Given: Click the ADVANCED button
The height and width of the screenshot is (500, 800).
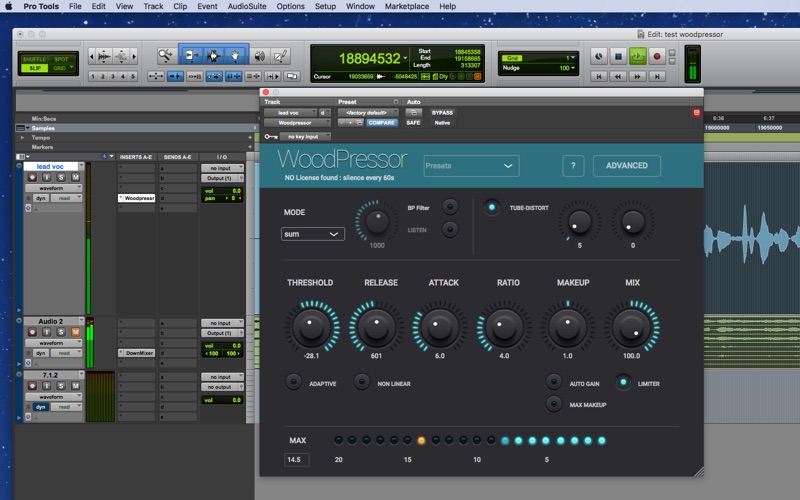Looking at the screenshot, I should click(626, 166).
